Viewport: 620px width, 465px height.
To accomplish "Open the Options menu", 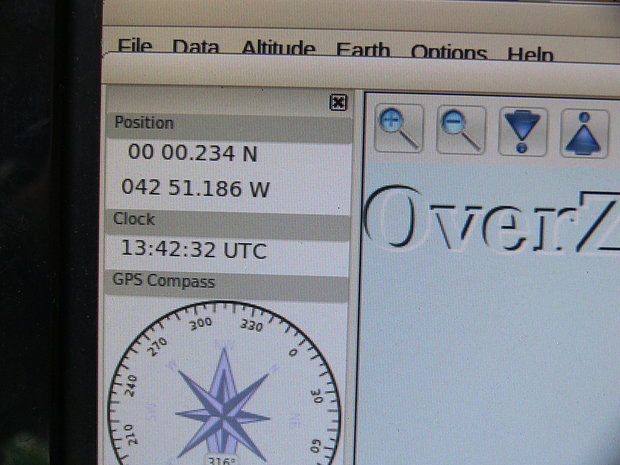I will click(x=449, y=52).
